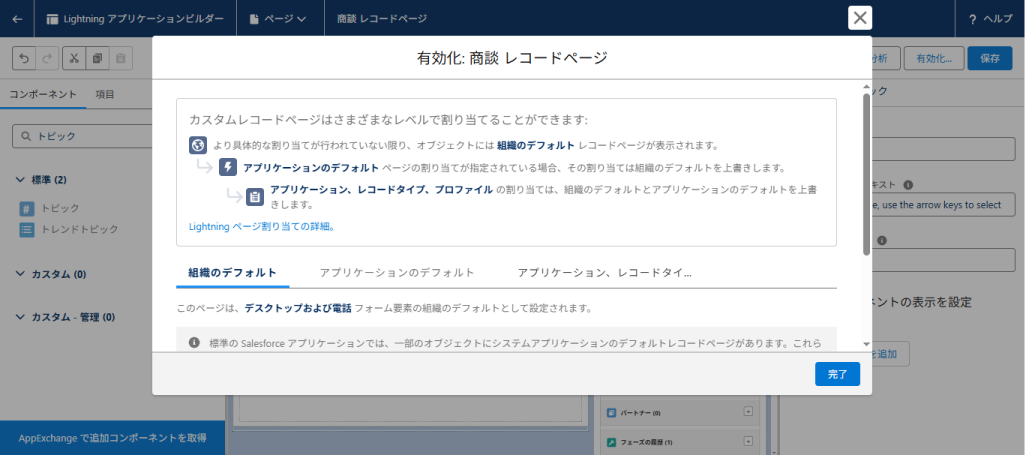
Task: Open menu arrow on パートナー (0) list
Action: pos(748,412)
